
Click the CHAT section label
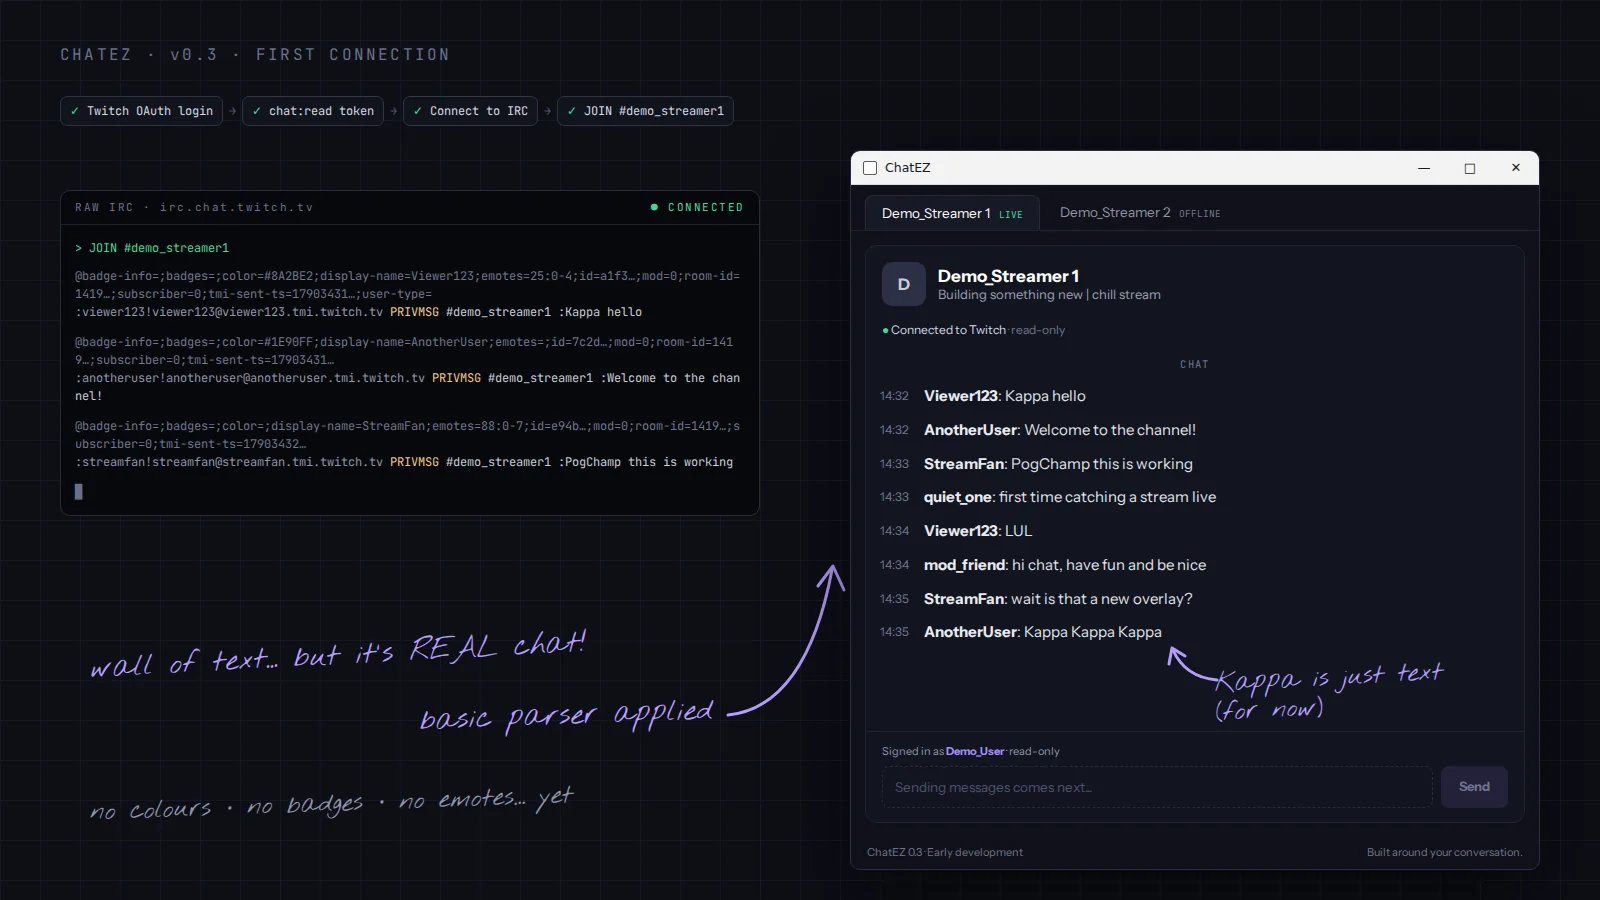click(1194, 364)
